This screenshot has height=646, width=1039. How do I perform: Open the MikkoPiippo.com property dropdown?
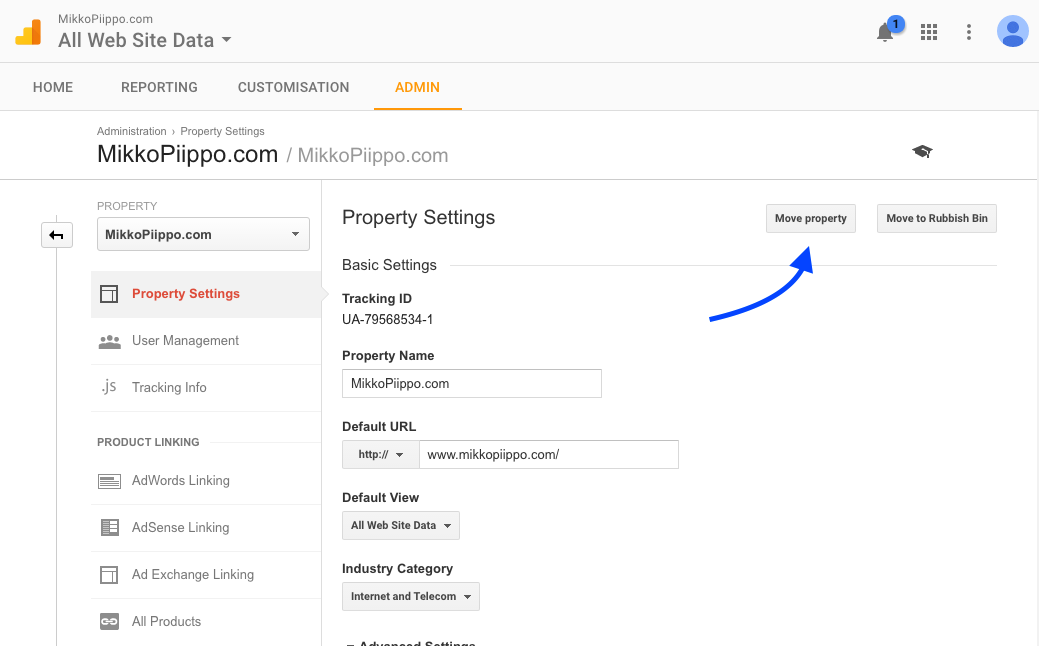click(203, 235)
